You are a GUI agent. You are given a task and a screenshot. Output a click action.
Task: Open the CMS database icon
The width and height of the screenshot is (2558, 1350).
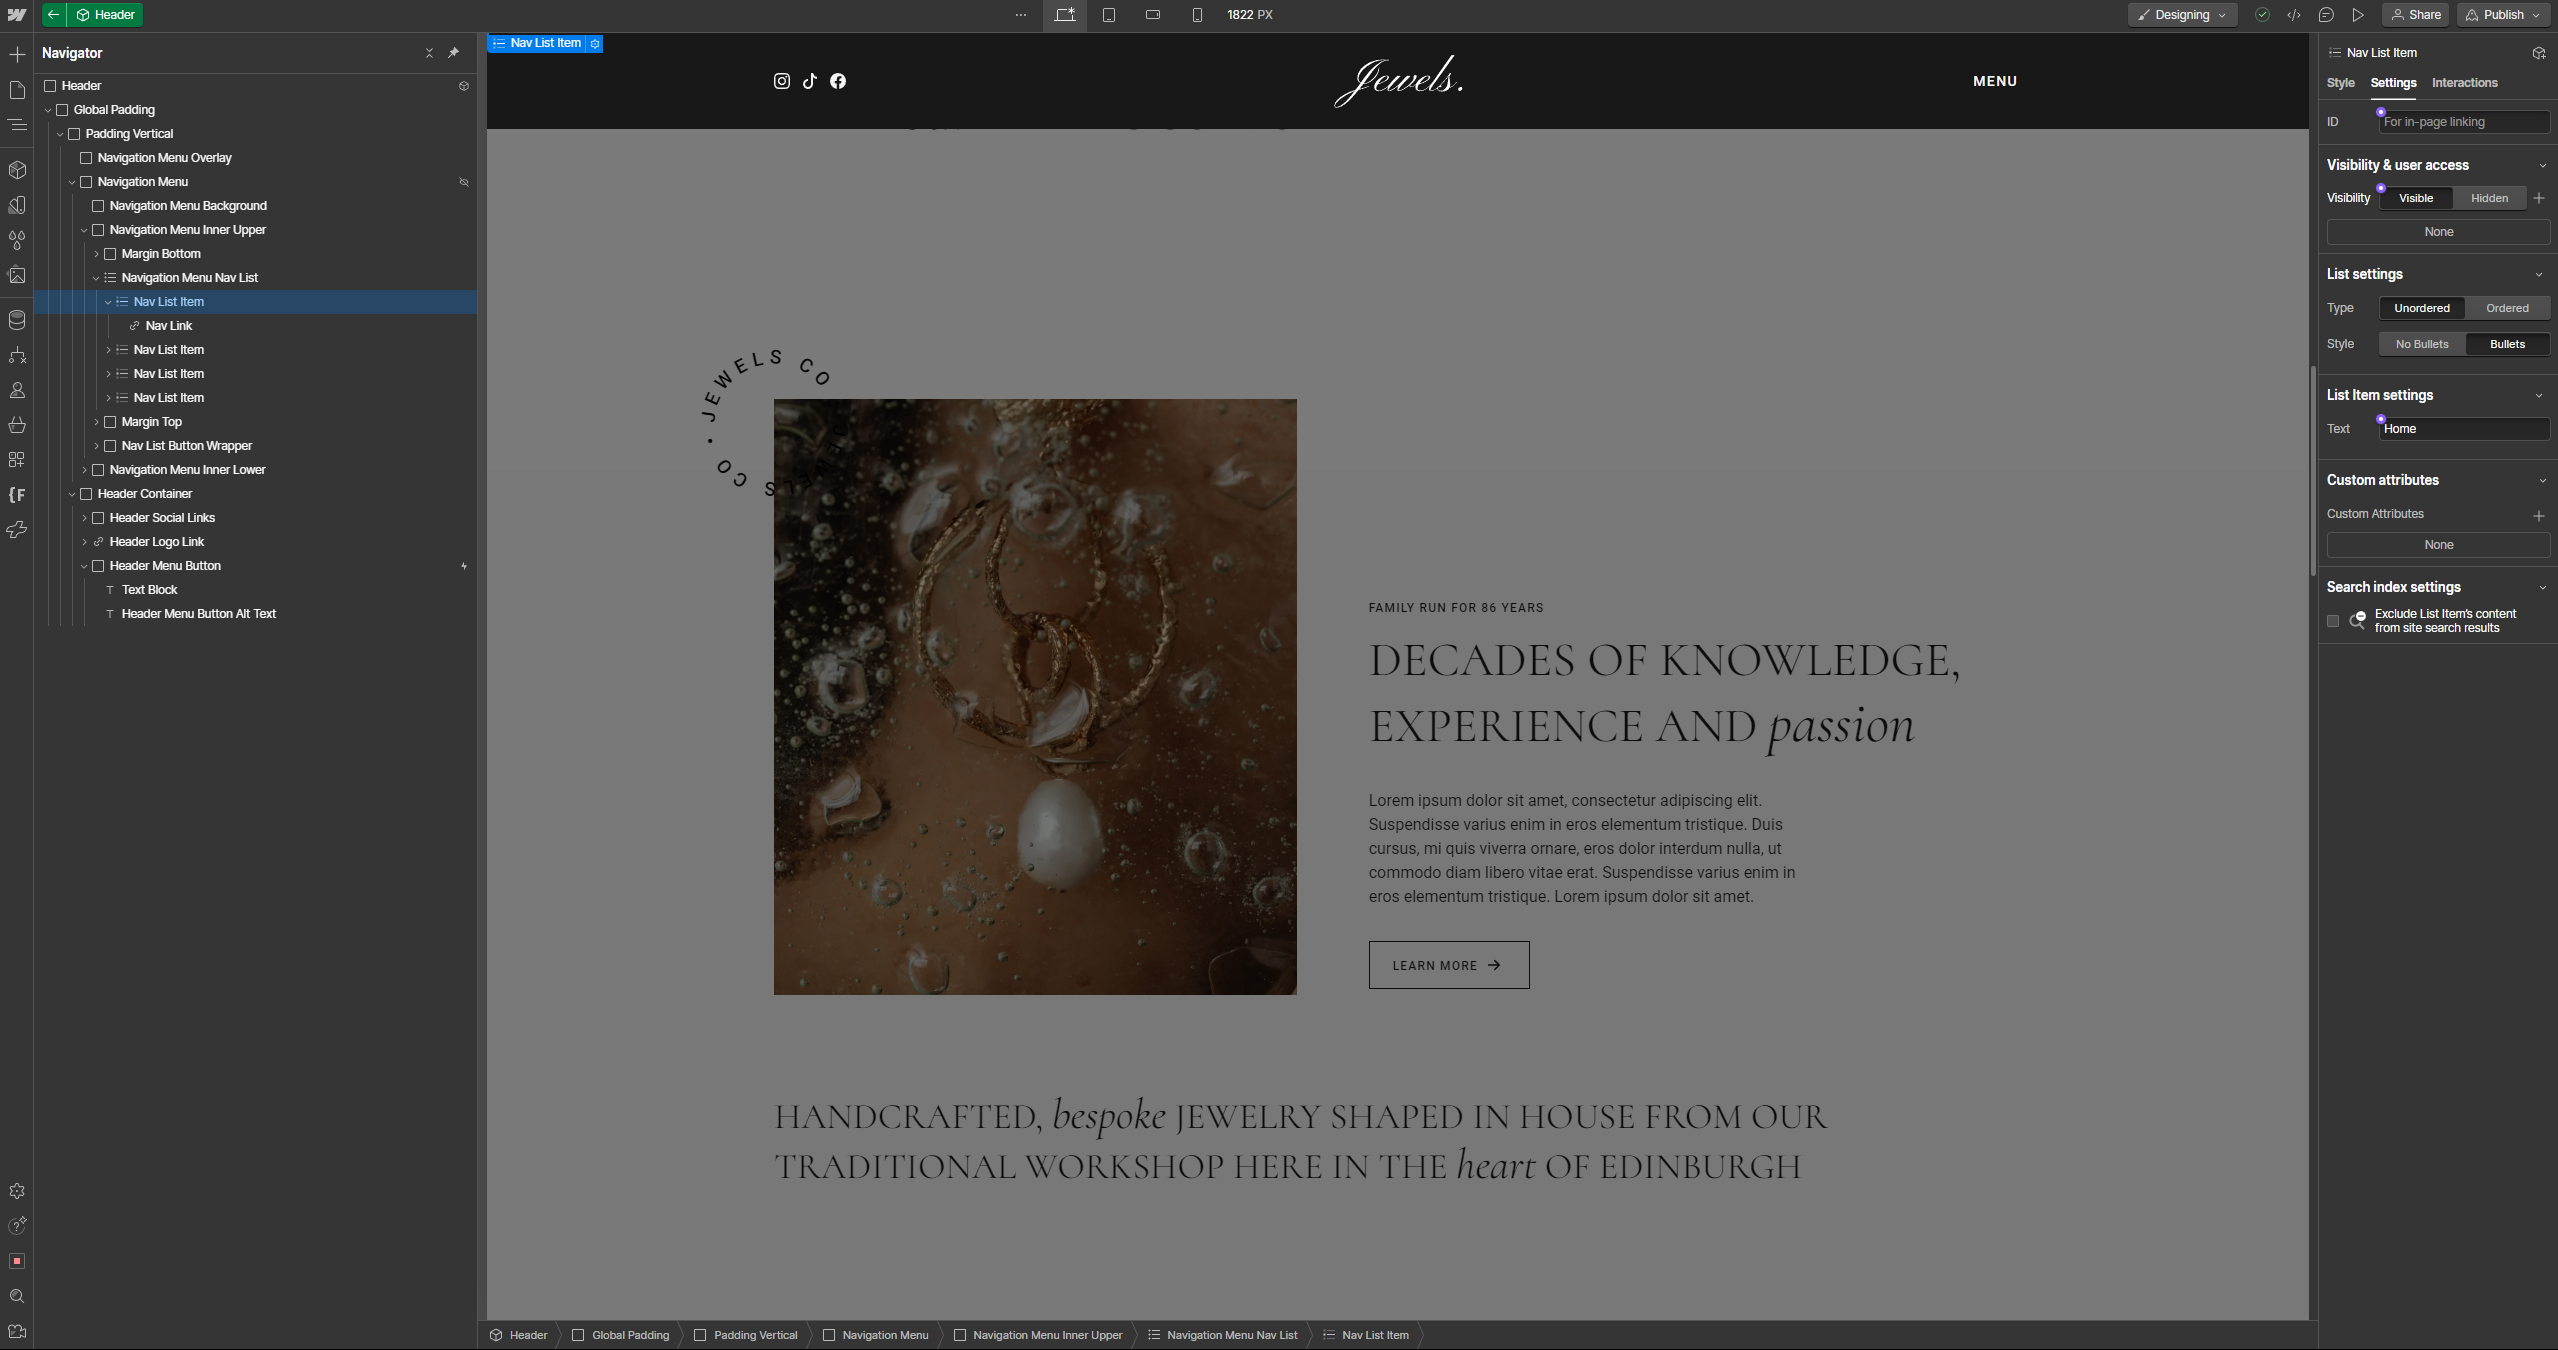click(x=17, y=320)
